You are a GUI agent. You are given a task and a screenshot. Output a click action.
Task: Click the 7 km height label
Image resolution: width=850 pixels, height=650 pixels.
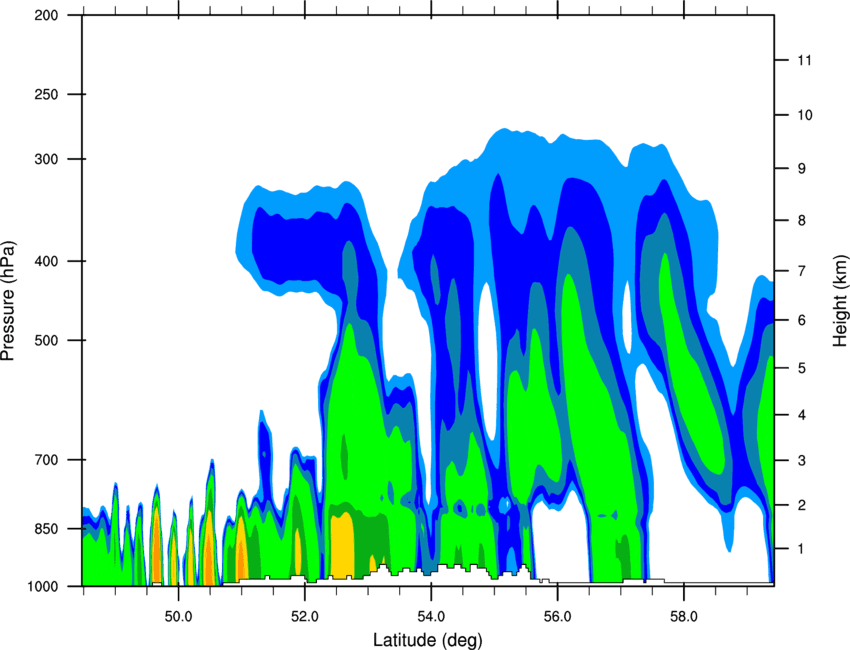pos(802,271)
